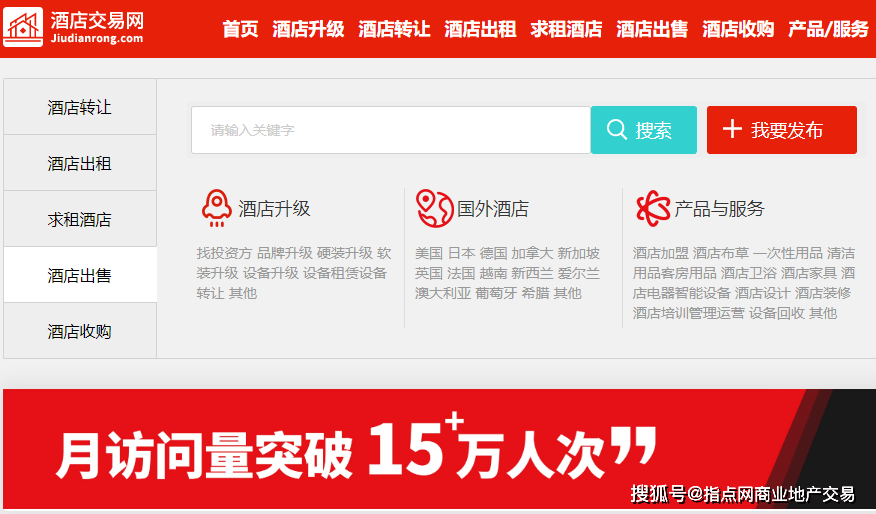Click the plus icon in 我要发布

click(732, 129)
